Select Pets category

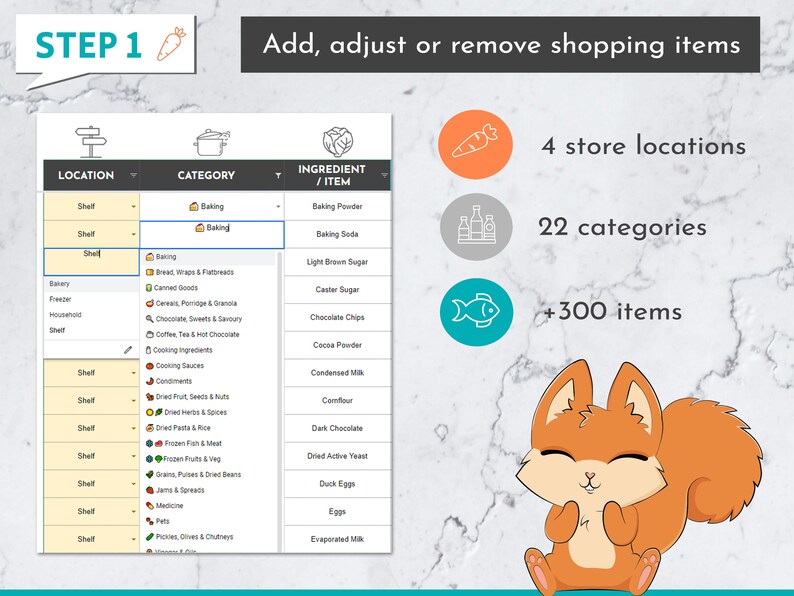point(209,521)
